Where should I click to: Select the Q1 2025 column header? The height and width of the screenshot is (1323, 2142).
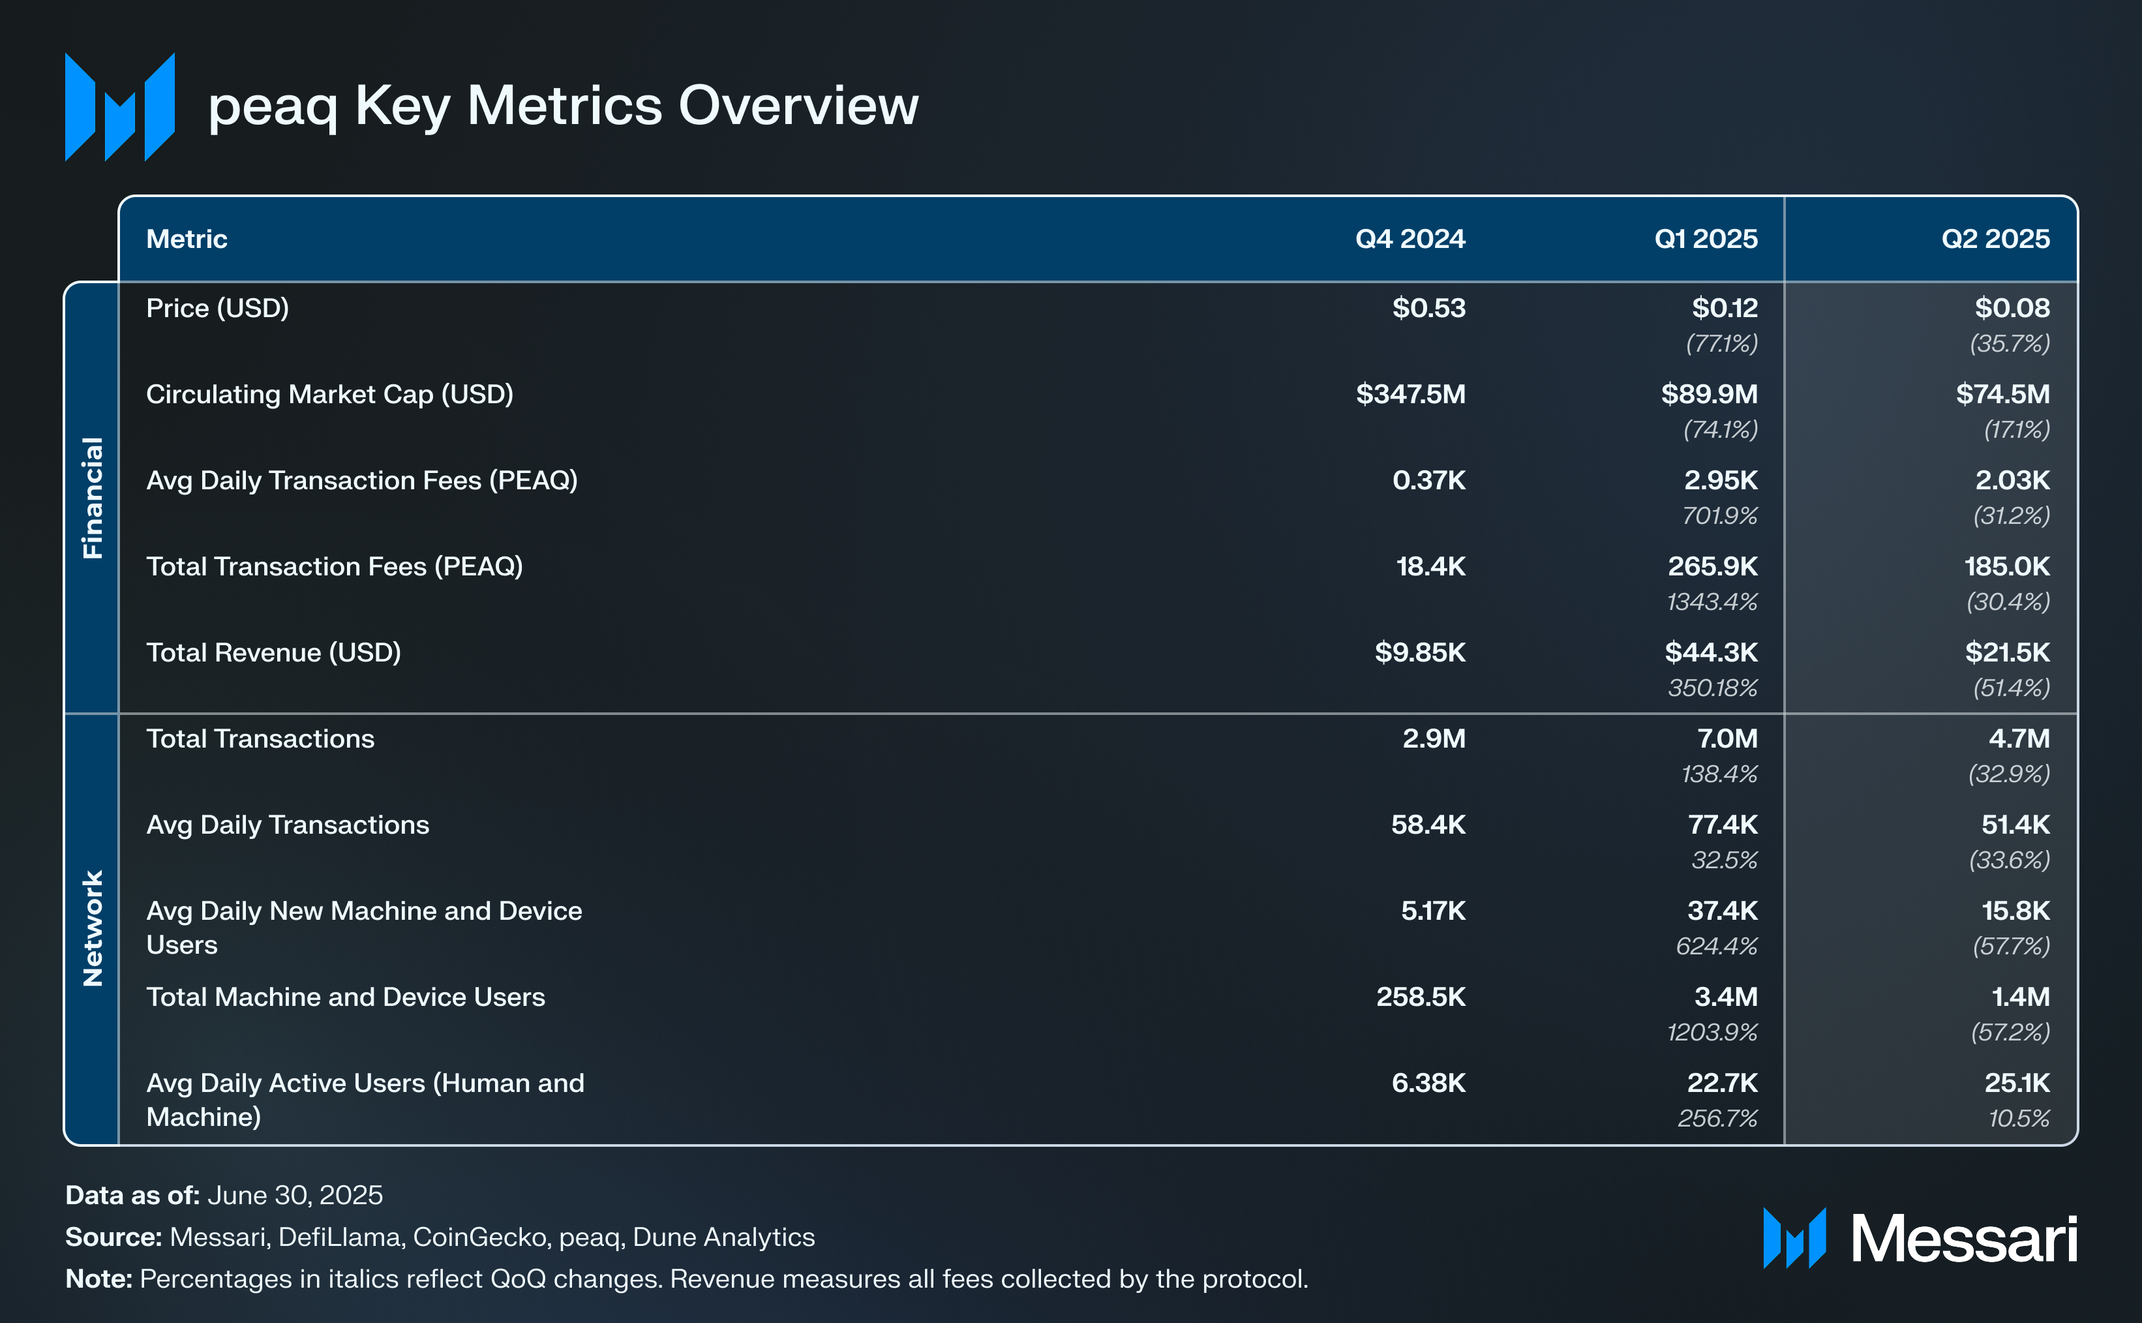1705,239
